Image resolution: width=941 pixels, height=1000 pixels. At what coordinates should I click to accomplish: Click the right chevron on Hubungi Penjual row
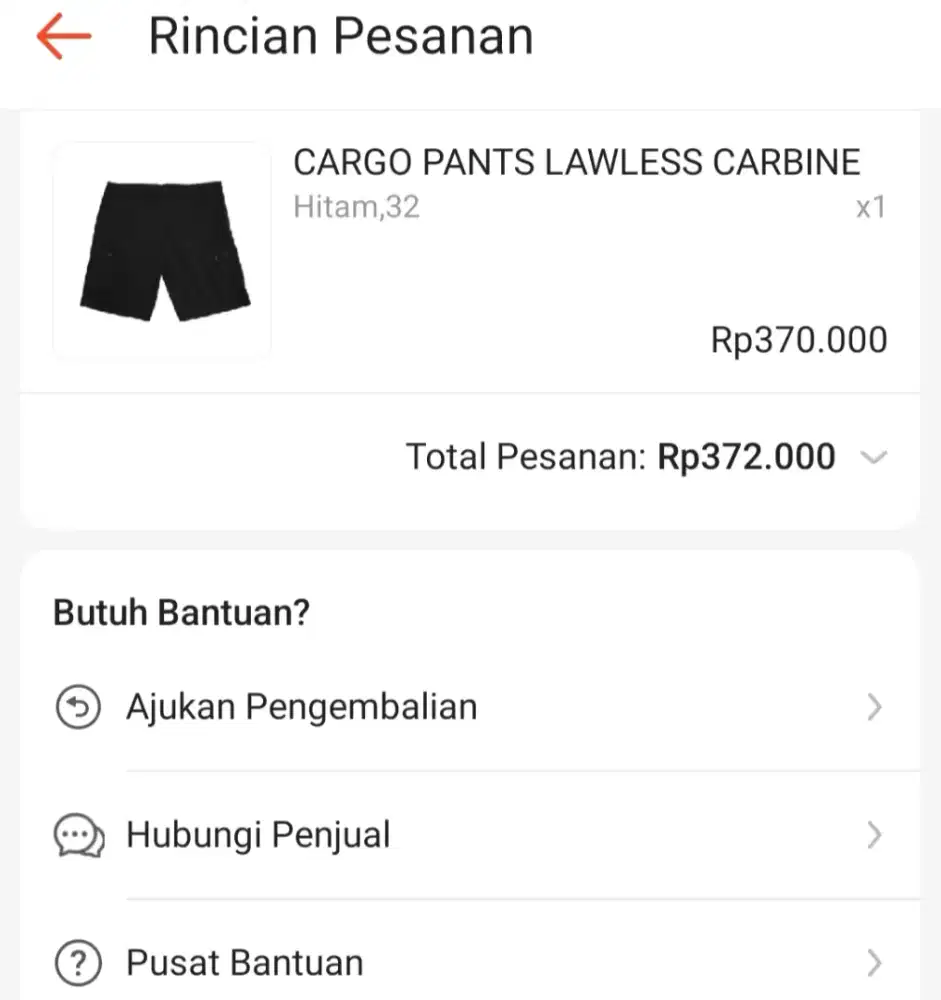click(874, 836)
